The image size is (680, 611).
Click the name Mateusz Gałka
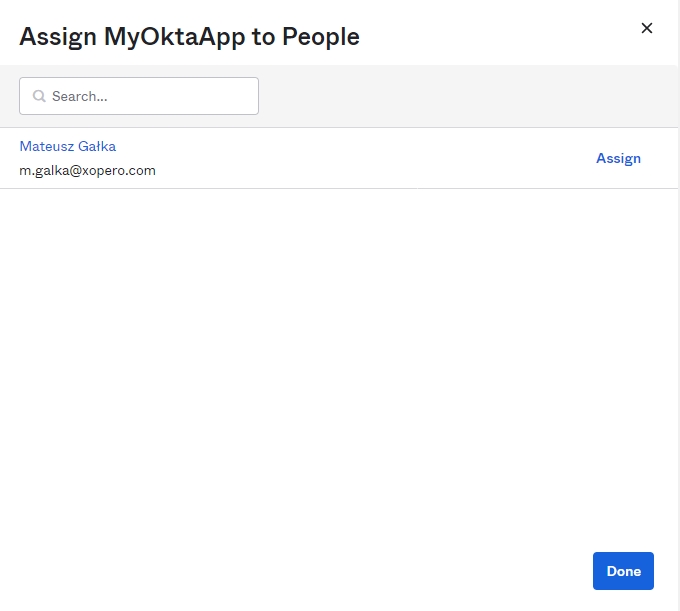coord(68,146)
